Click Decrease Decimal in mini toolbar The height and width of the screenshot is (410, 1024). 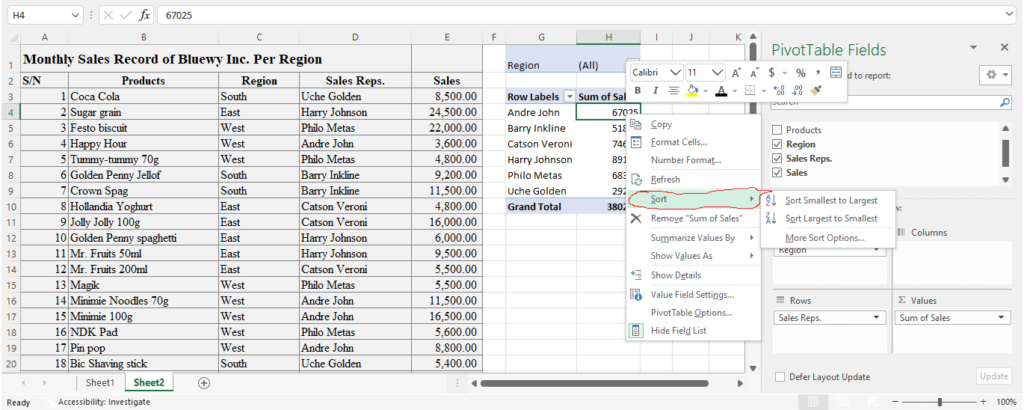tap(797, 90)
